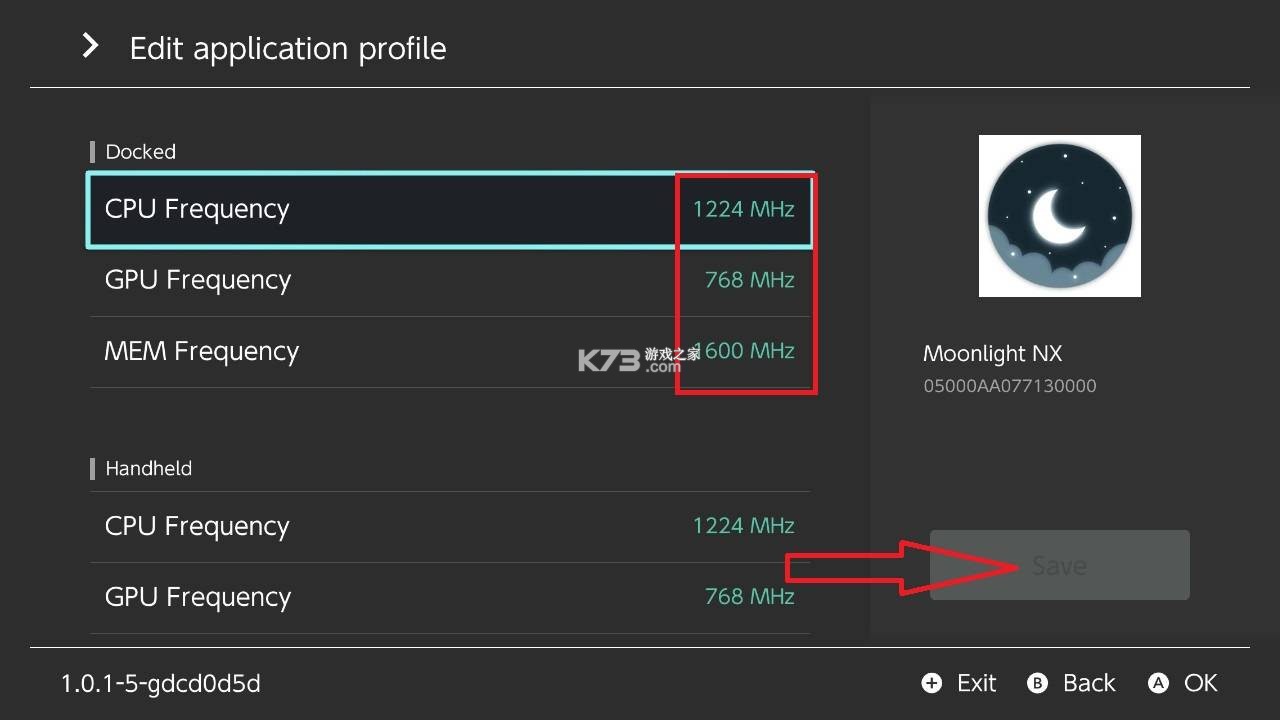Pick the 1600 MHz MEM value setting
The width and height of the screenshot is (1280, 720).
(748, 351)
